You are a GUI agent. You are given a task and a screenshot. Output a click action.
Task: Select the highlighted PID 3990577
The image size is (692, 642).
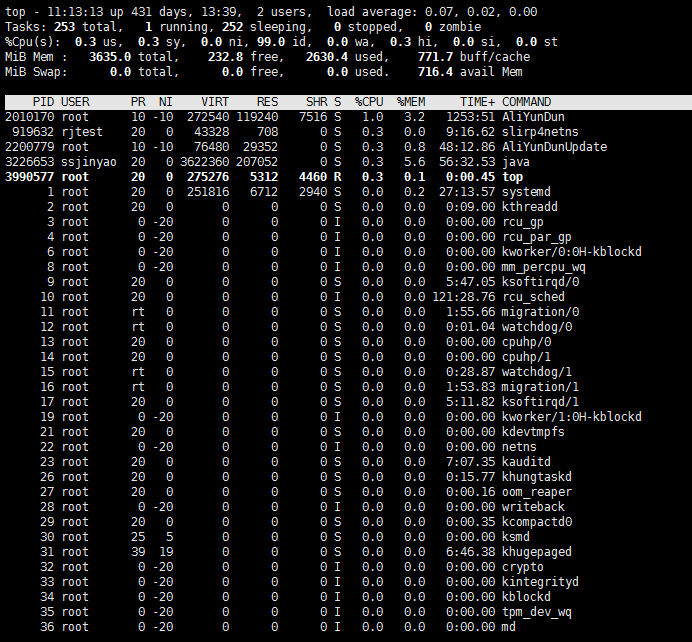30,177
